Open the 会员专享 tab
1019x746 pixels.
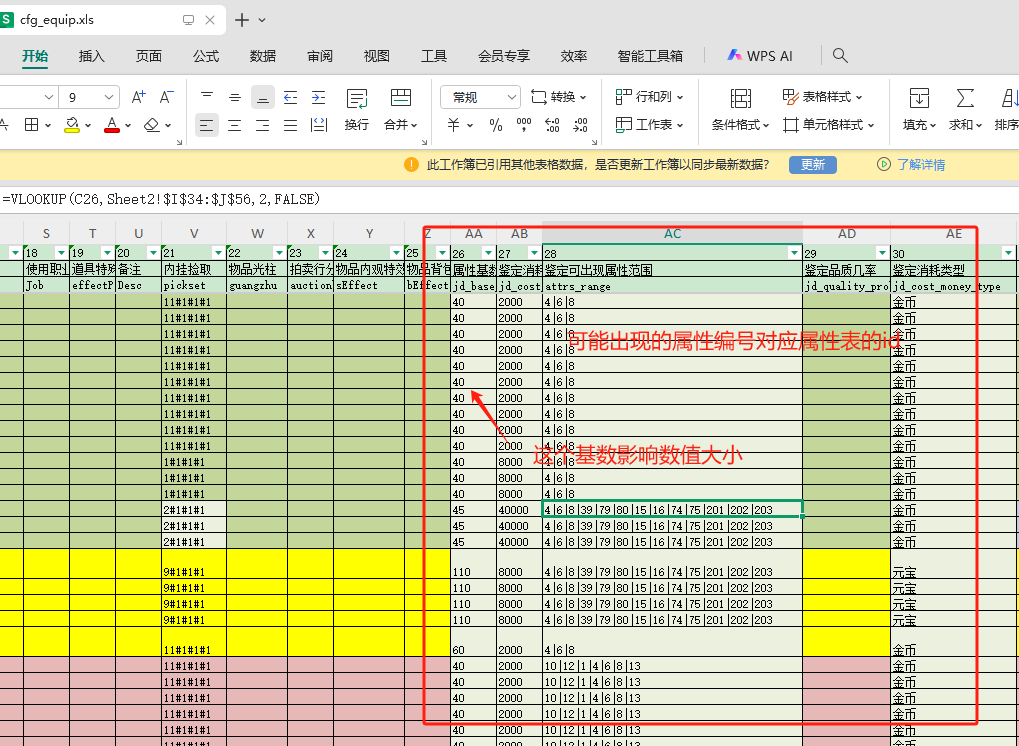pyautogui.click(x=504, y=56)
